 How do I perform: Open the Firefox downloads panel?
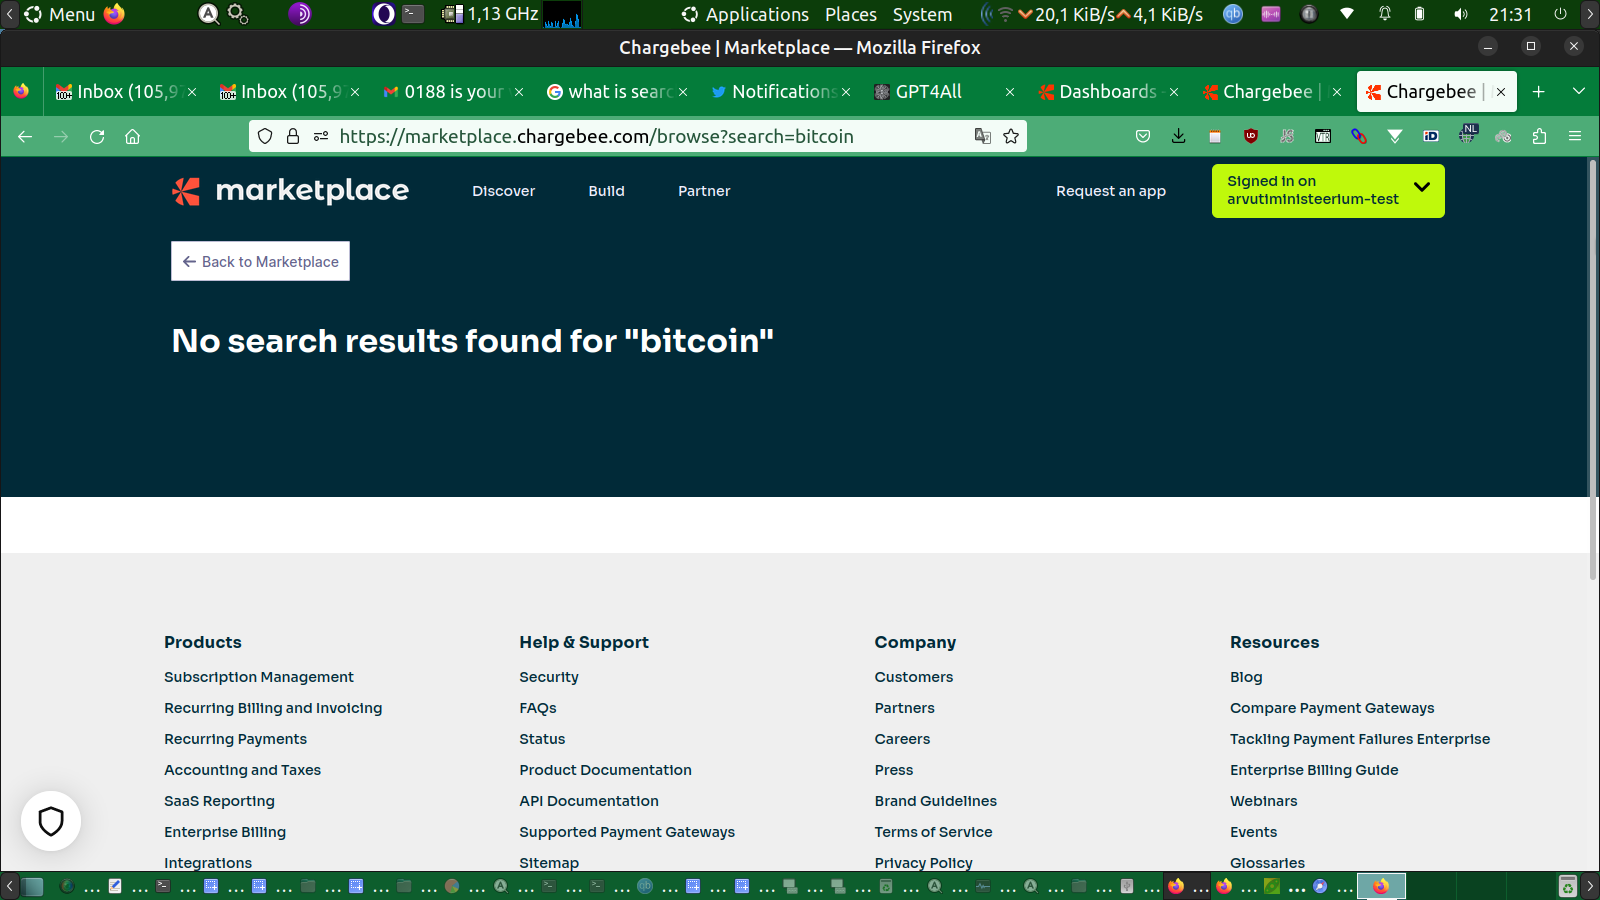pos(1179,136)
